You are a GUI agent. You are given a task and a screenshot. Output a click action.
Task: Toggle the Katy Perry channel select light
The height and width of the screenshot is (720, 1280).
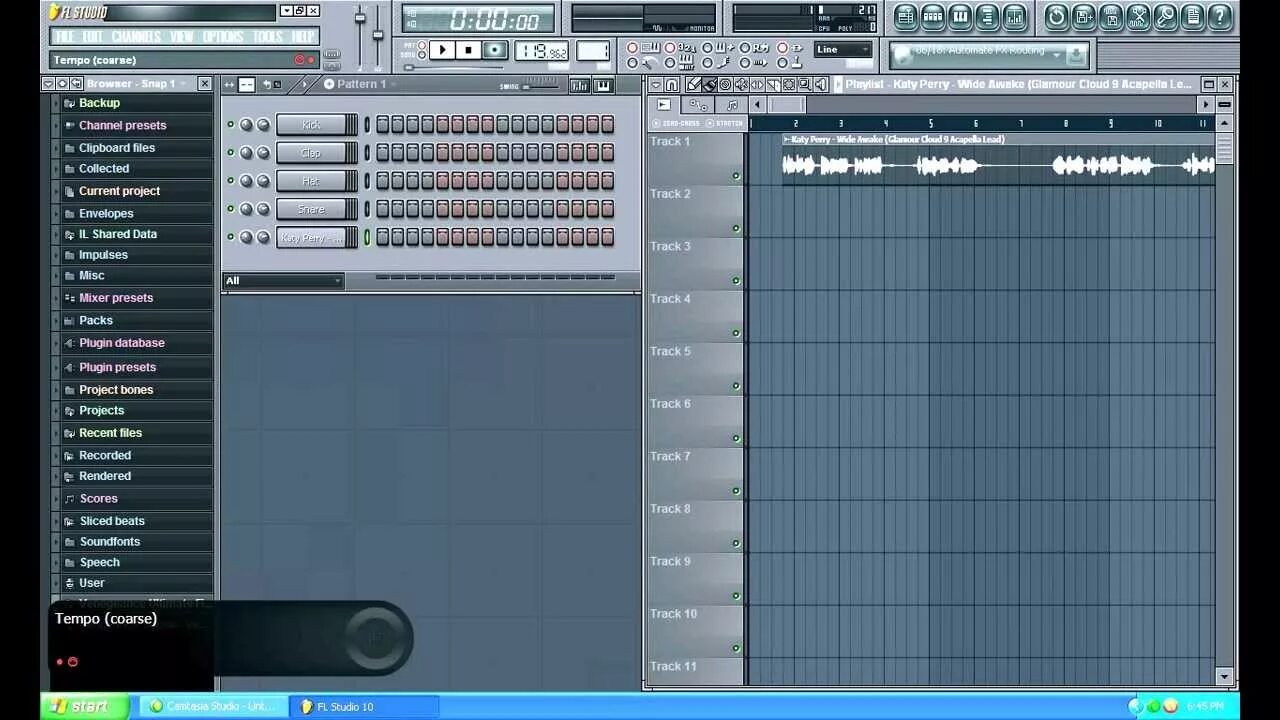[x=367, y=237]
